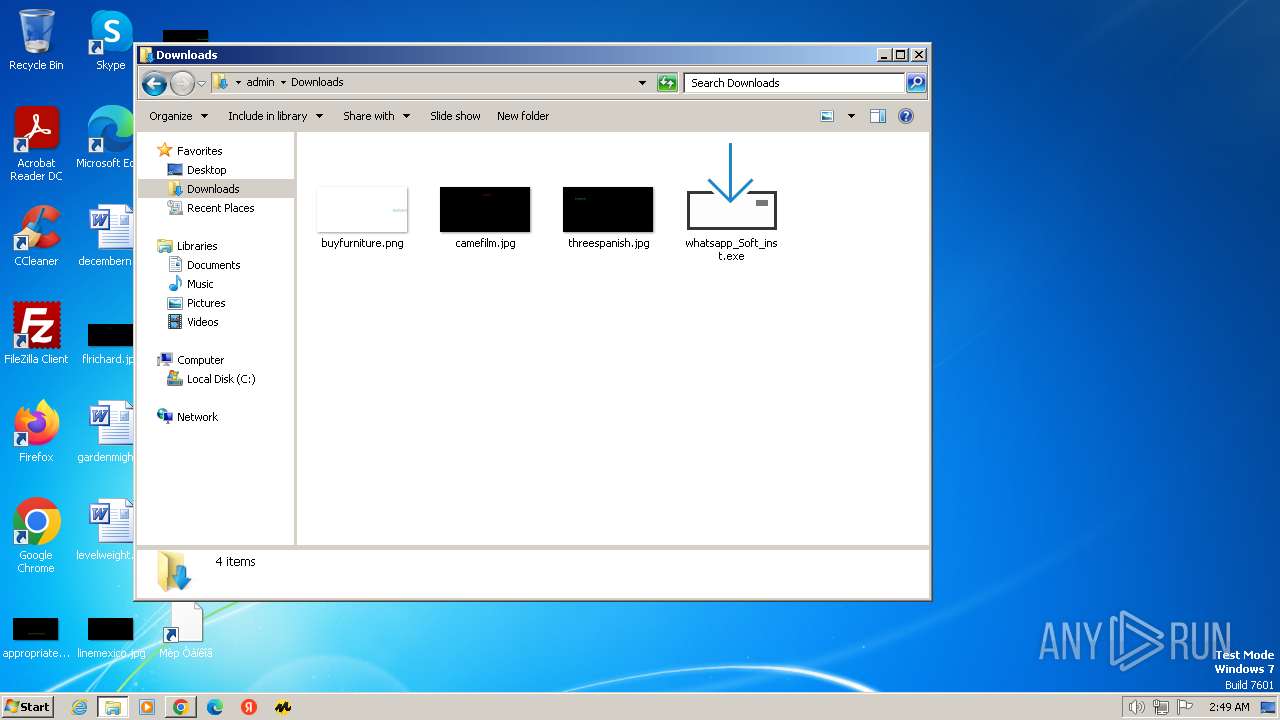The width and height of the screenshot is (1280, 720).
Task: Select the appropriate... file on desktop
Action: pyautogui.click(x=36, y=638)
